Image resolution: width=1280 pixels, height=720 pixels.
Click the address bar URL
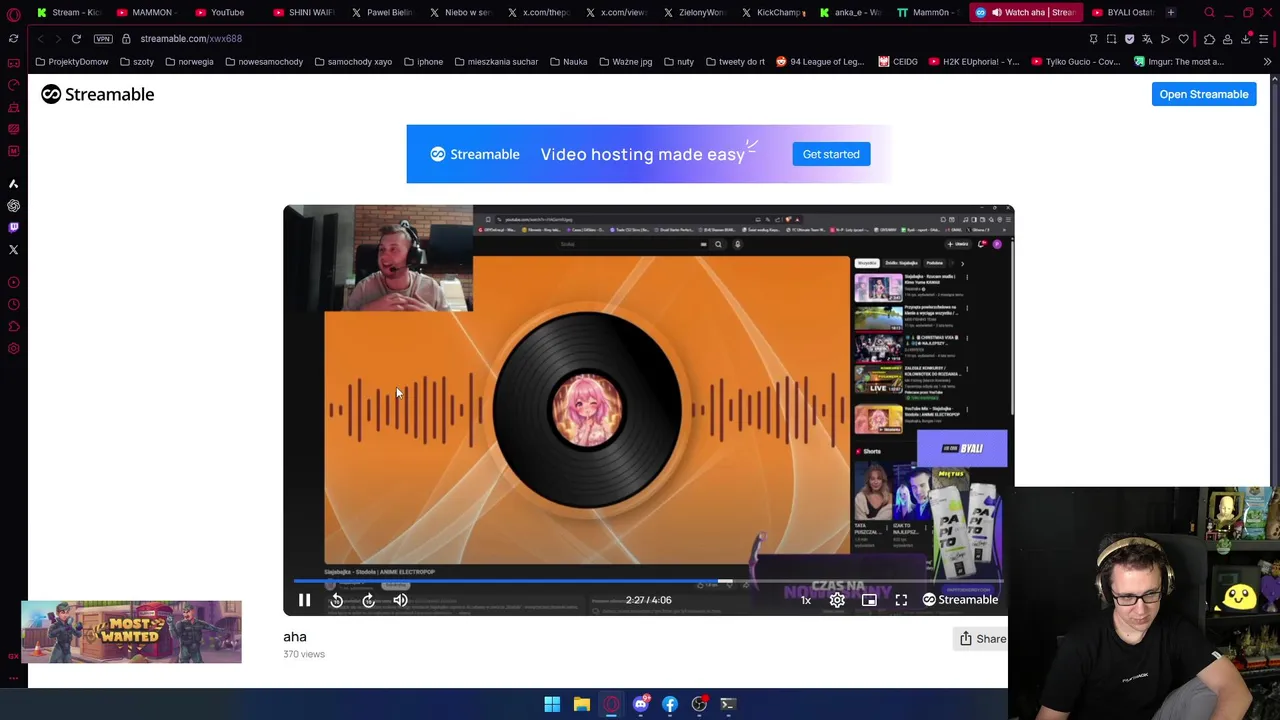(x=191, y=38)
